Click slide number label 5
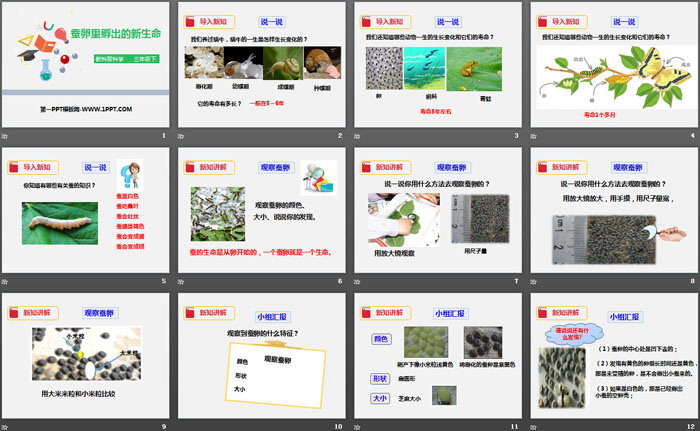This screenshot has height=431, width=700. 164,281
